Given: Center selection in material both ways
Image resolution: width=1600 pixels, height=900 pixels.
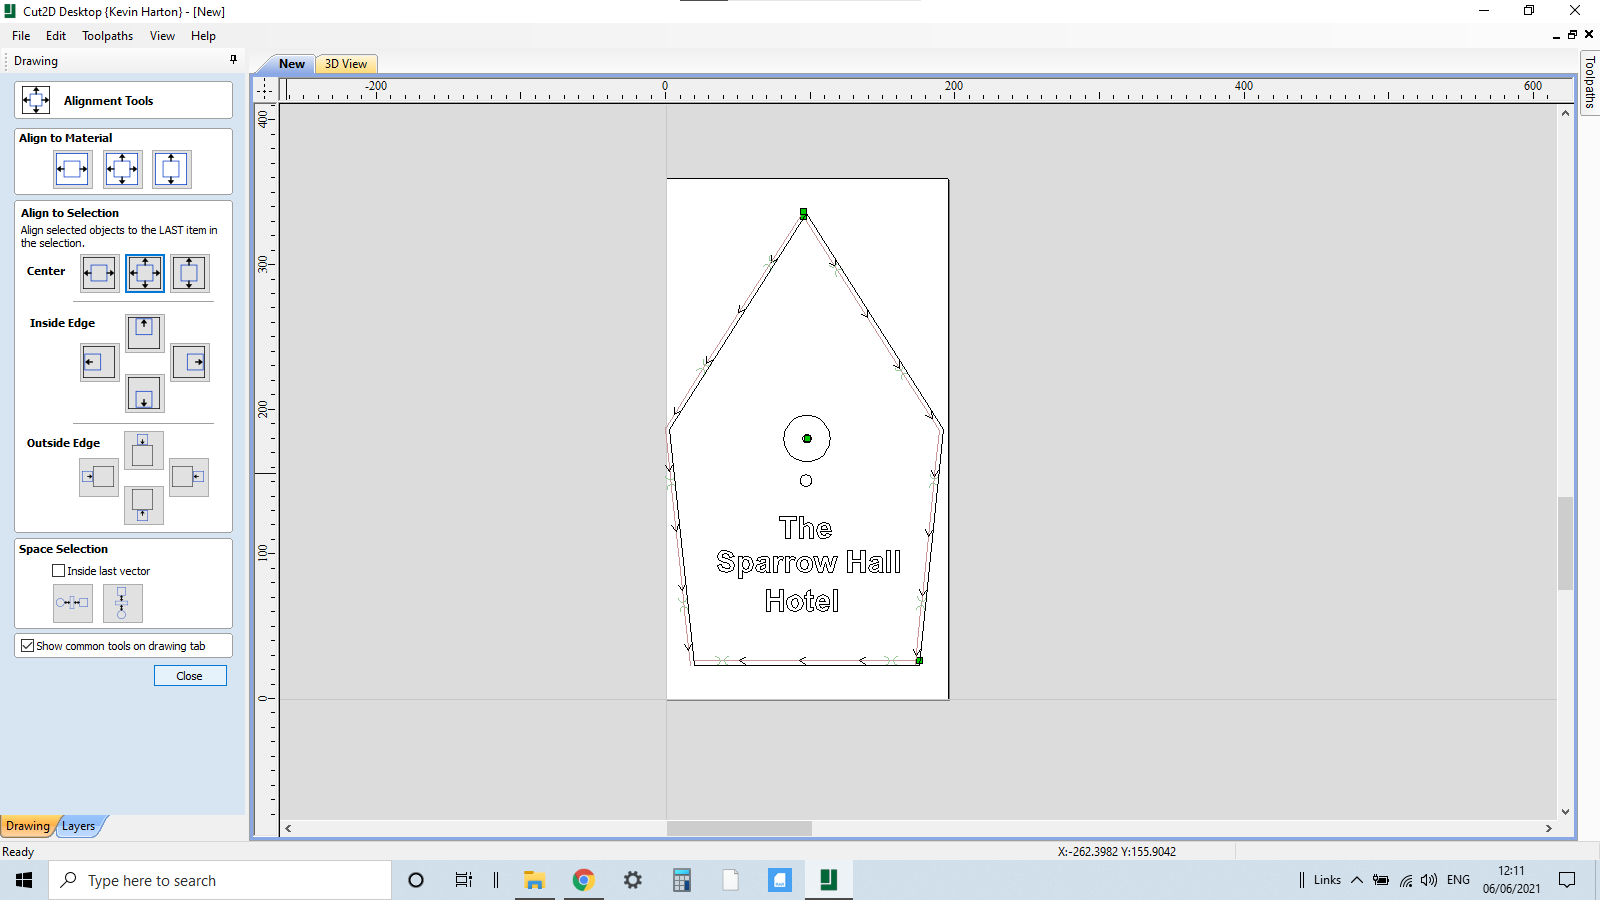Looking at the screenshot, I should click(x=122, y=169).
